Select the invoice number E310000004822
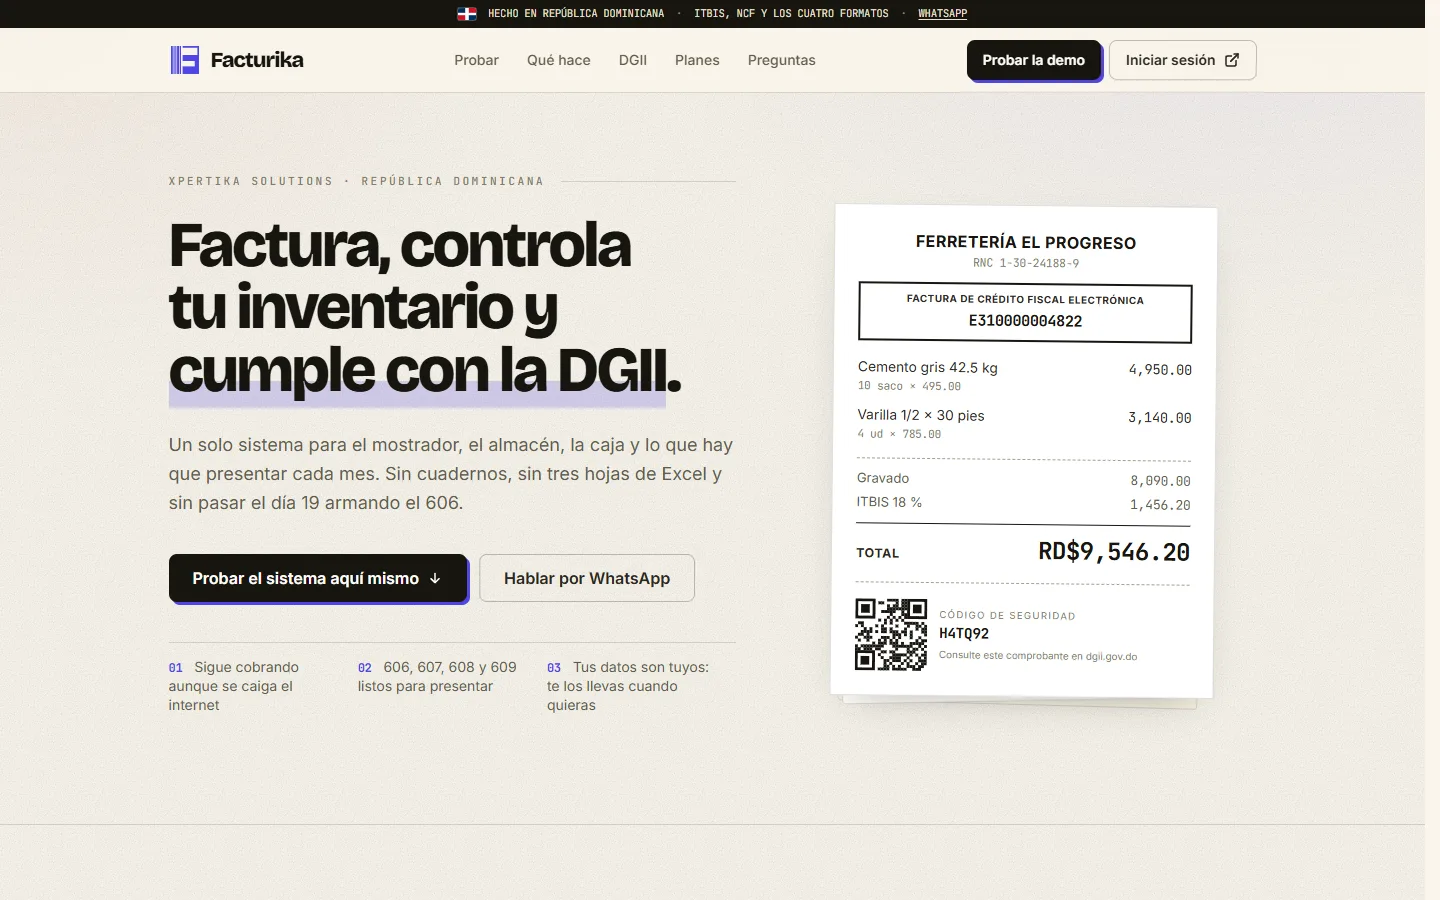This screenshot has width=1440, height=900. (1025, 321)
